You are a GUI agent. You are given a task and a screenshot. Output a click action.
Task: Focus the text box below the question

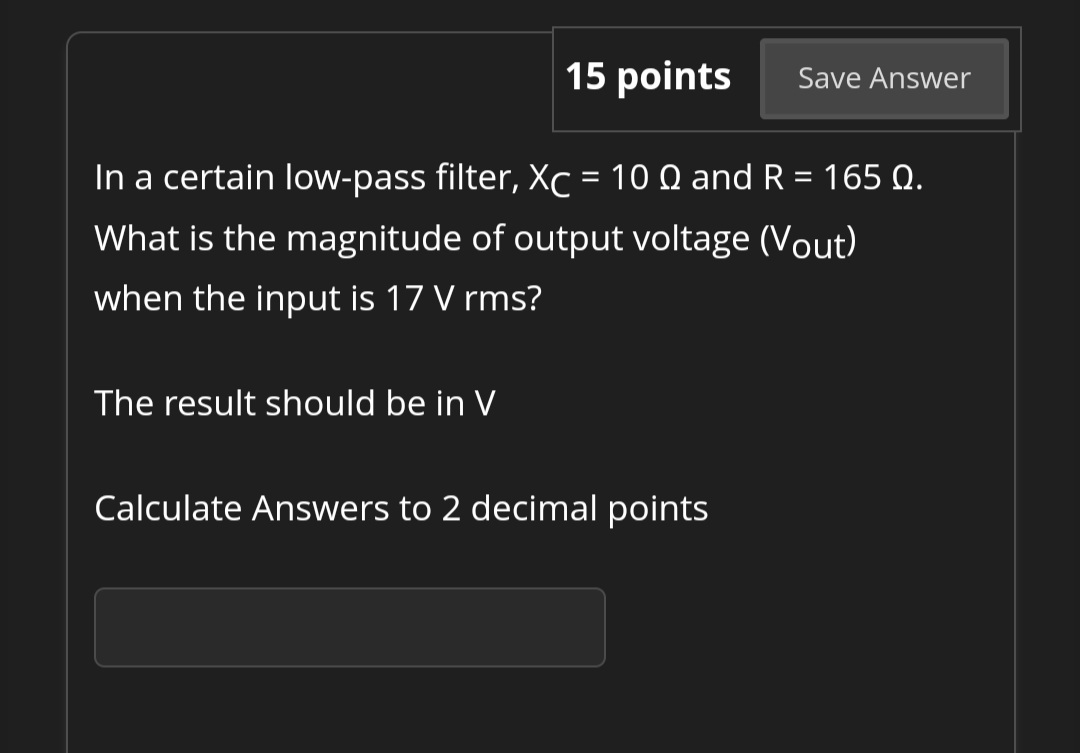350,627
